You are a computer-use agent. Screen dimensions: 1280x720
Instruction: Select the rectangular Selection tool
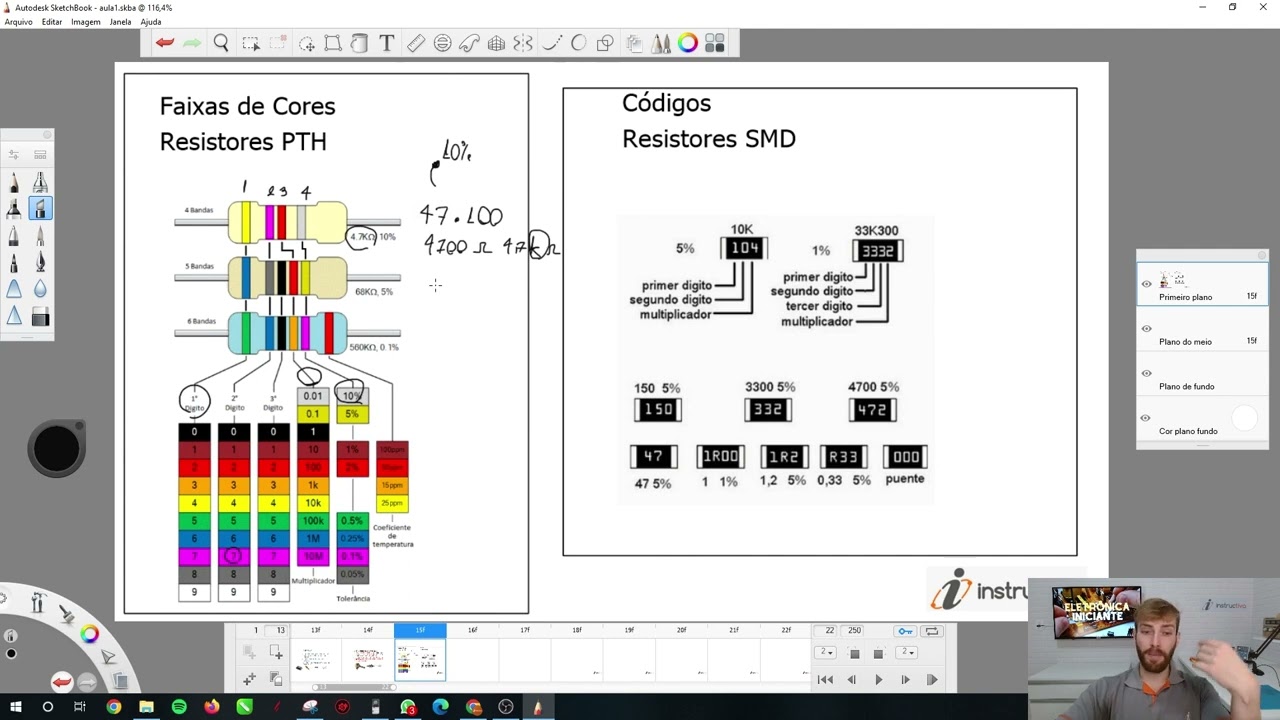250,43
